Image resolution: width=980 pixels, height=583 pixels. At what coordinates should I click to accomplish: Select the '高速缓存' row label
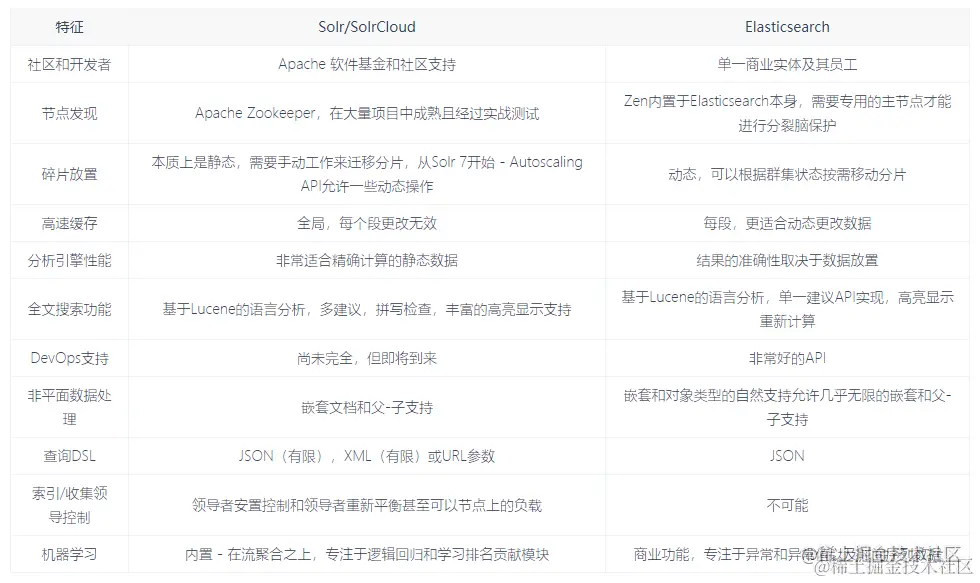(69, 223)
